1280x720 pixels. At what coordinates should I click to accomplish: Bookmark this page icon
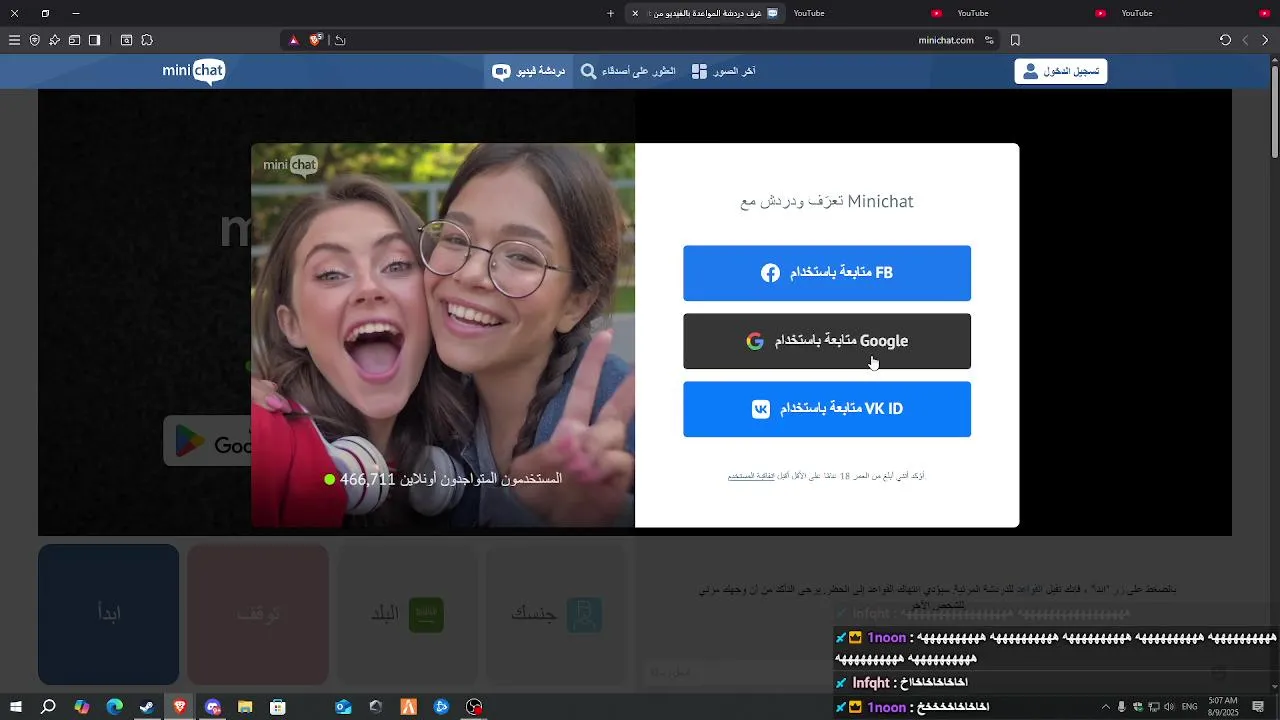(x=1015, y=40)
